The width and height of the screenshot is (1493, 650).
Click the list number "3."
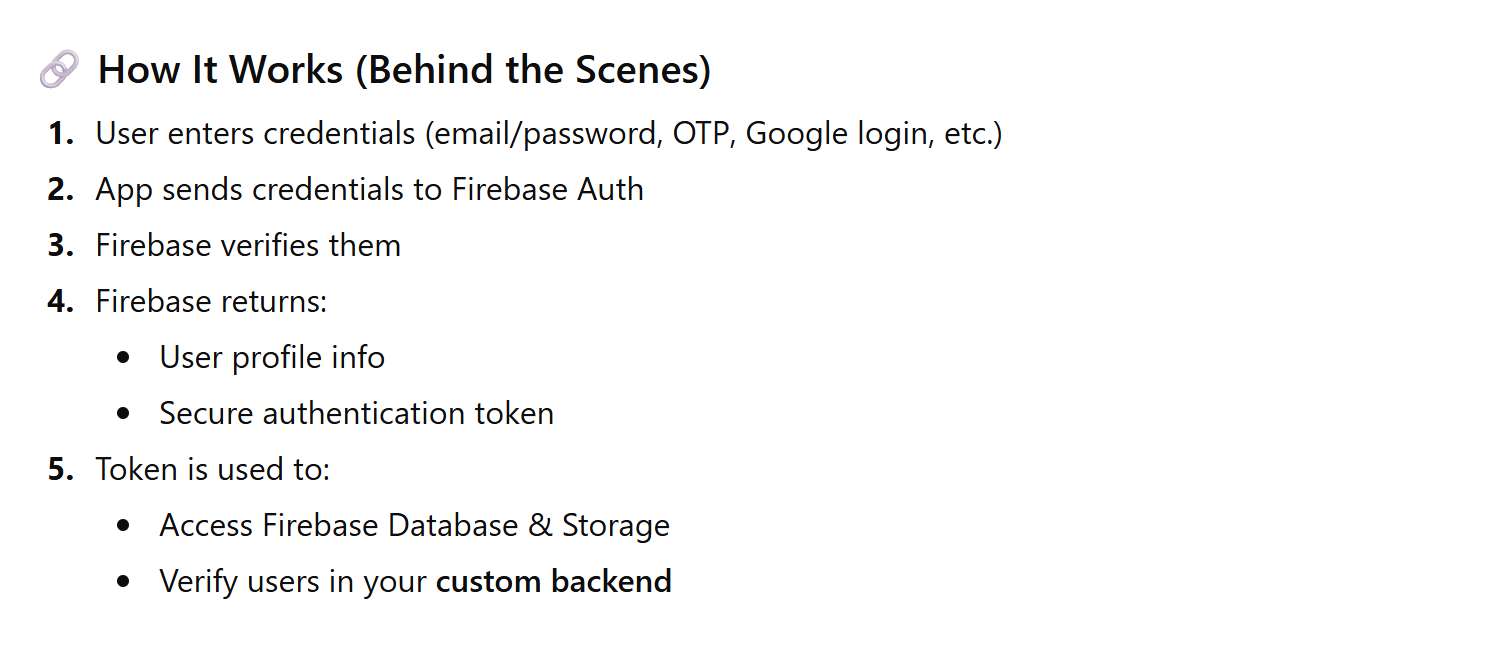coord(61,246)
